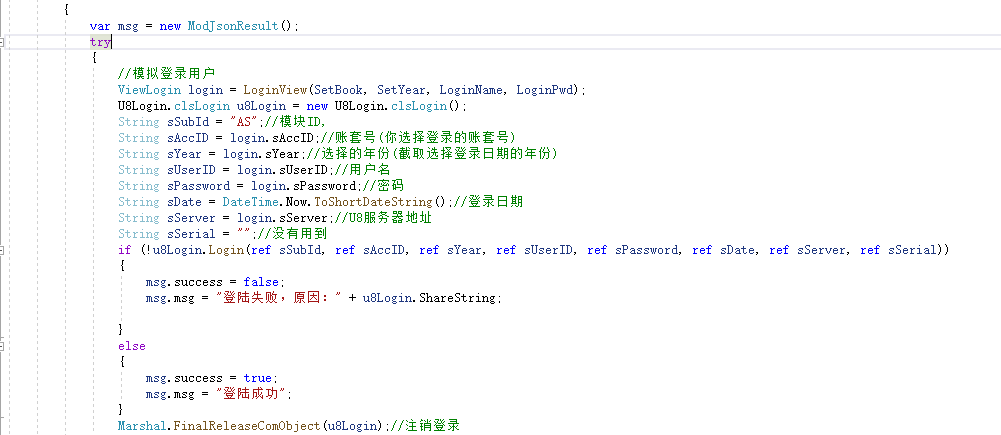Click 'ref sAccID' argument in Login call
The width and height of the screenshot is (1001, 435).
point(370,250)
